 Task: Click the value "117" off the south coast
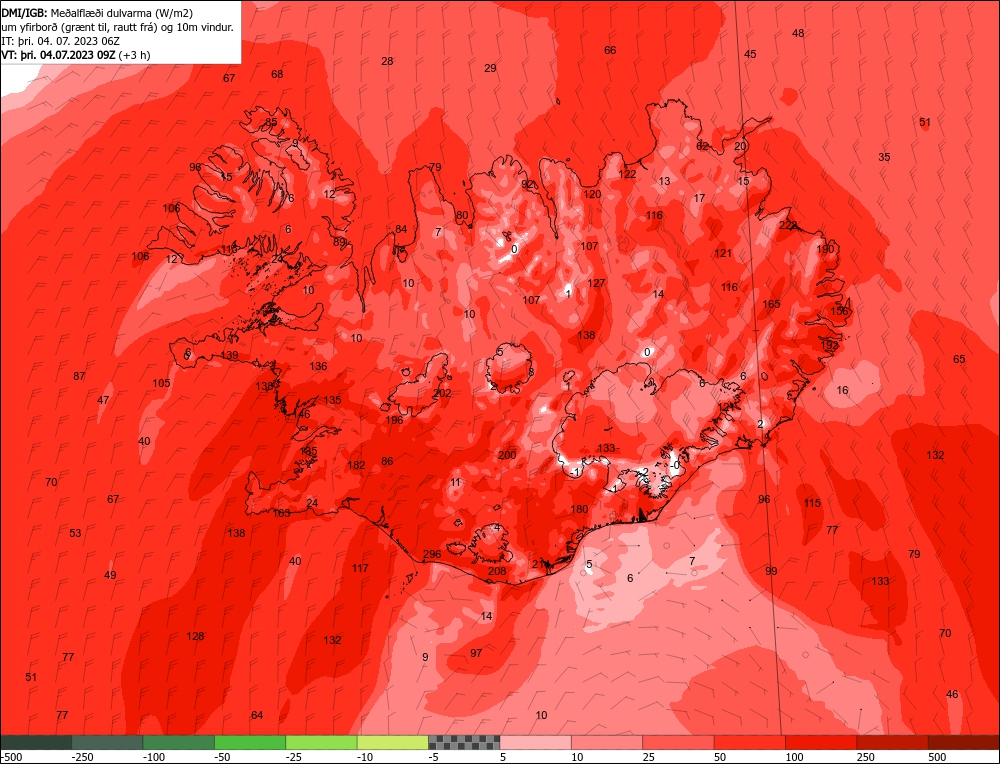point(360,568)
